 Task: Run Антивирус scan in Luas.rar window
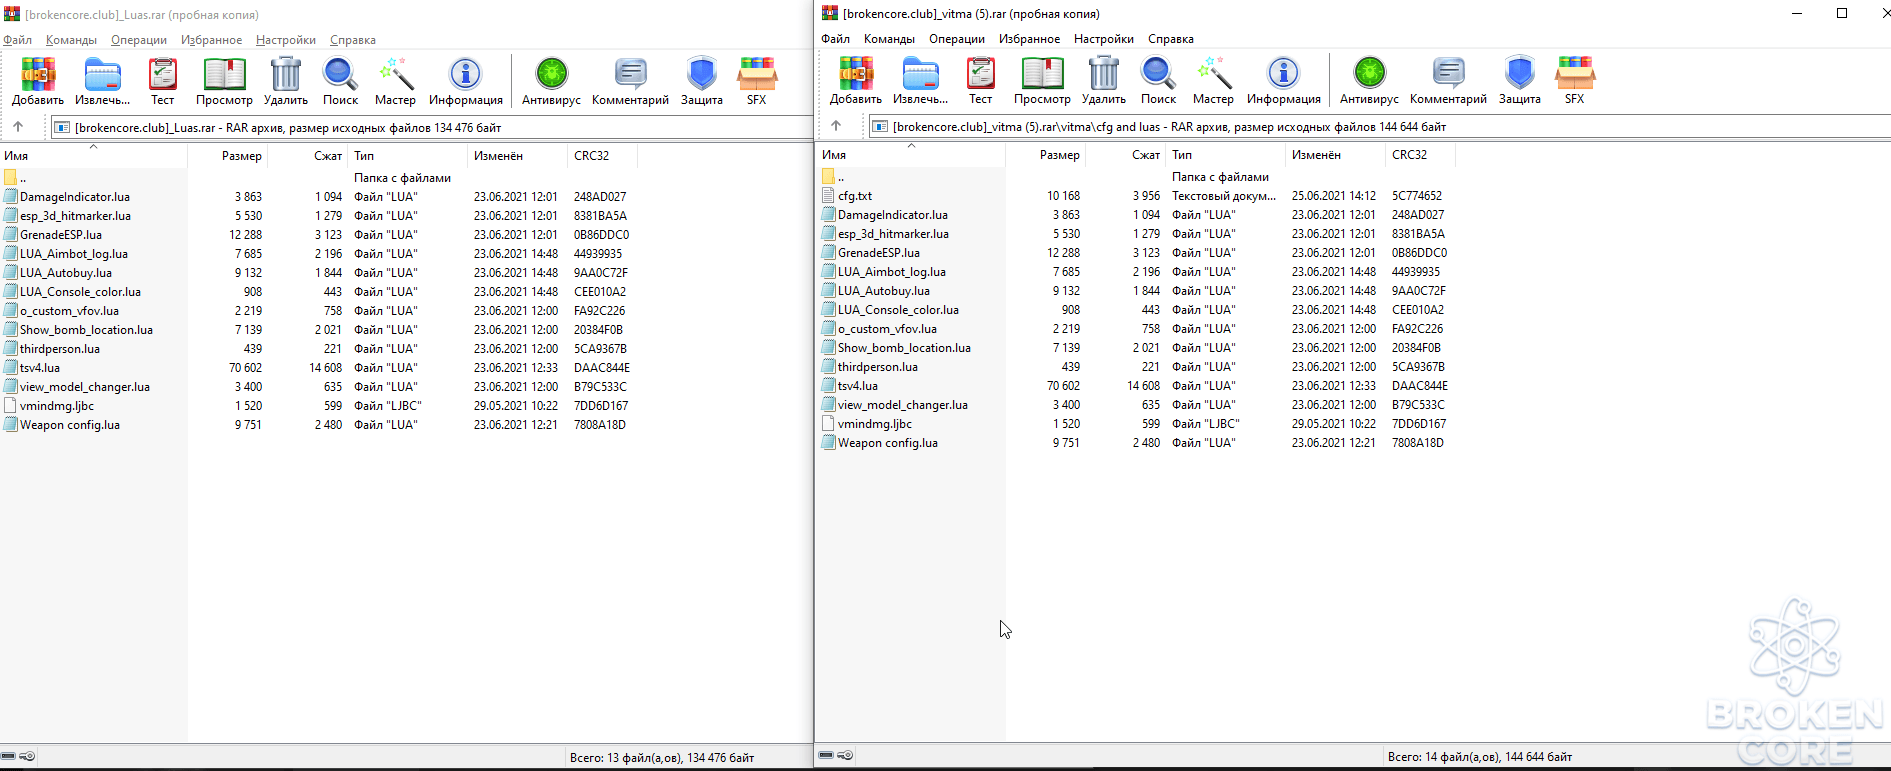point(551,81)
